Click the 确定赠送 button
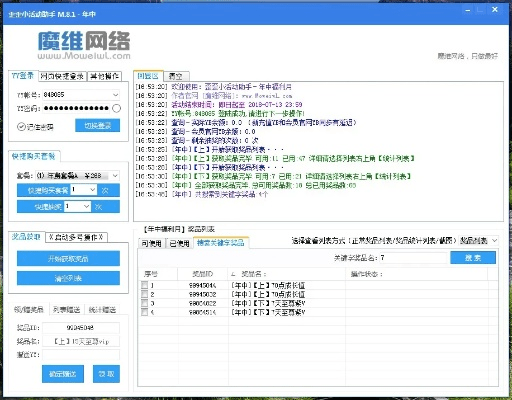 tap(63, 374)
